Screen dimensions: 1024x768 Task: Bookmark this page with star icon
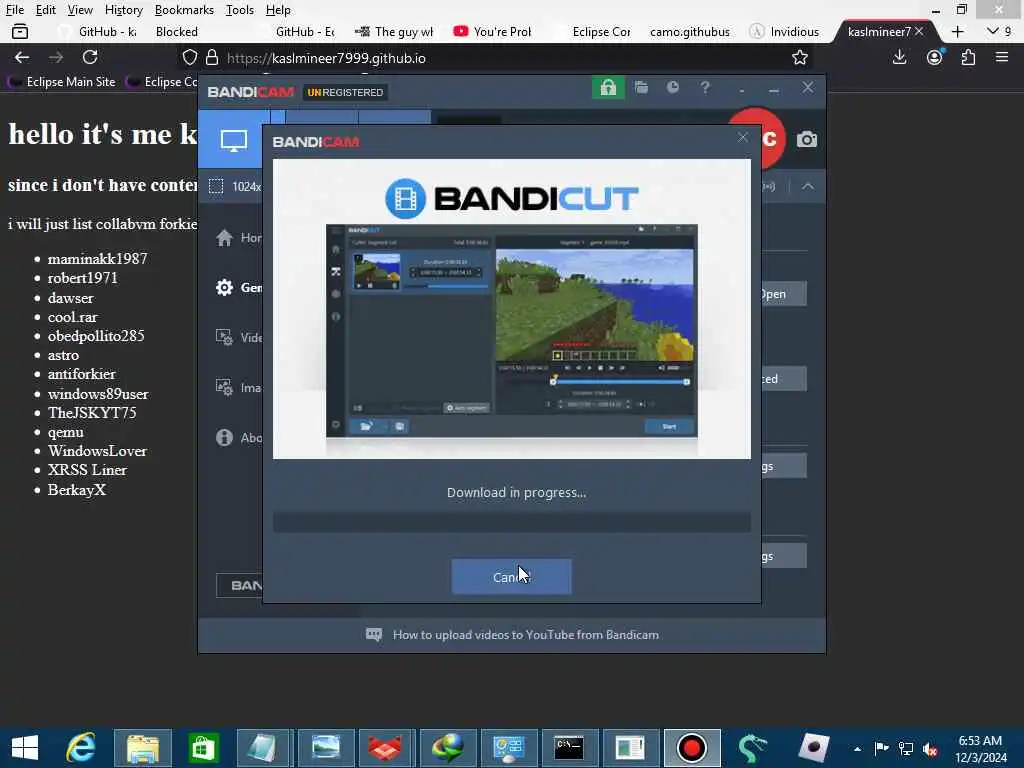coord(799,57)
